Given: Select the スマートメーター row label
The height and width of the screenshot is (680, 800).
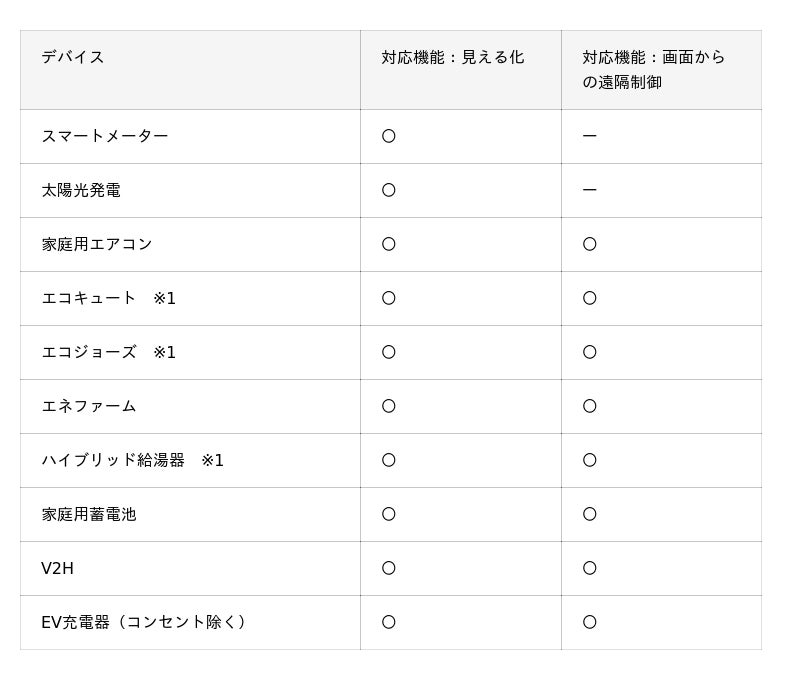Looking at the screenshot, I should pyautogui.click(x=105, y=136).
